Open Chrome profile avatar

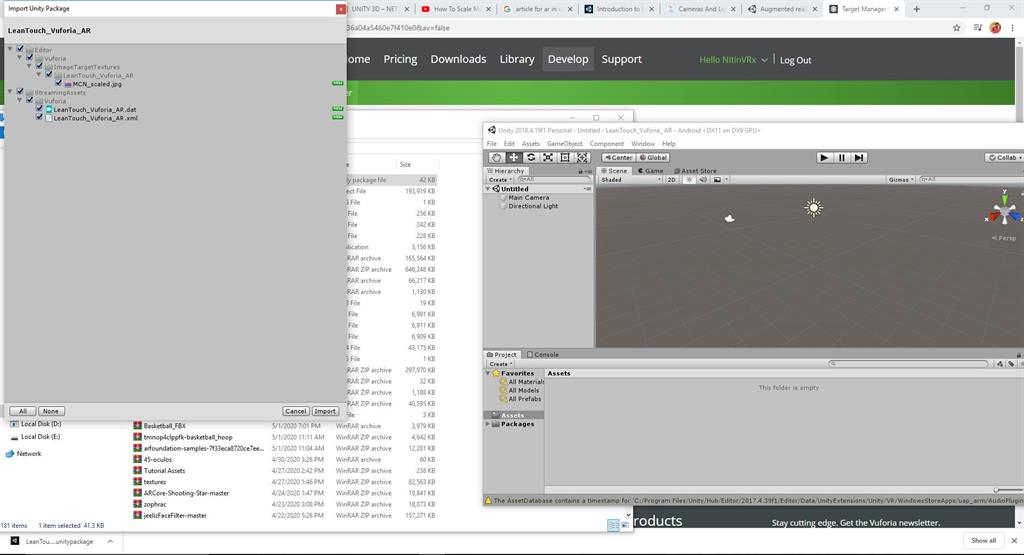(995, 27)
